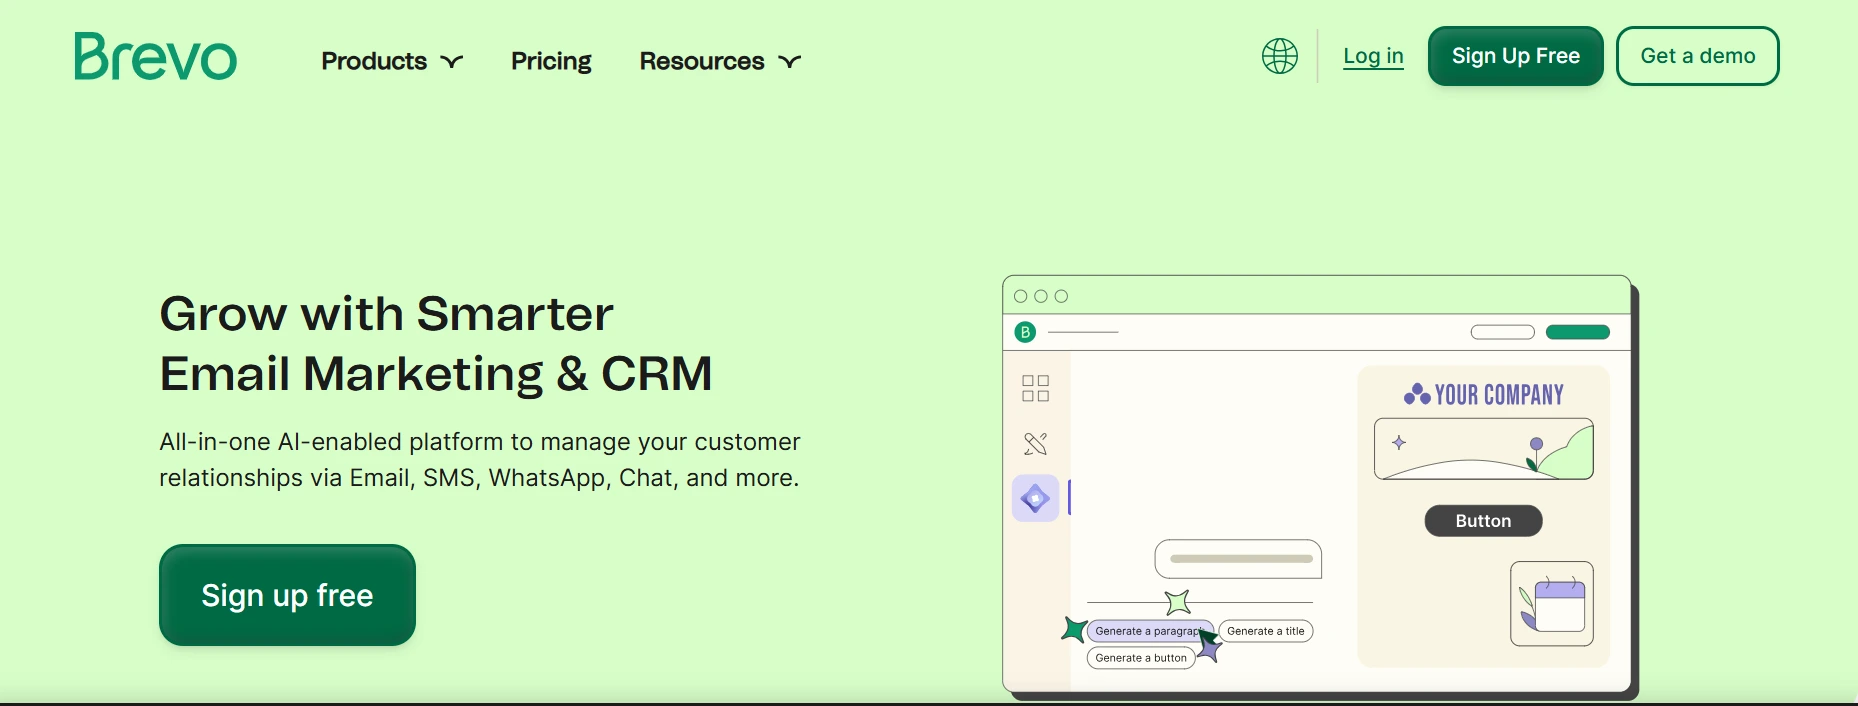The width and height of the screenshot is (1858, 706).
Task: Click the landscape image placeholder
Action: tap(1484, 449)
